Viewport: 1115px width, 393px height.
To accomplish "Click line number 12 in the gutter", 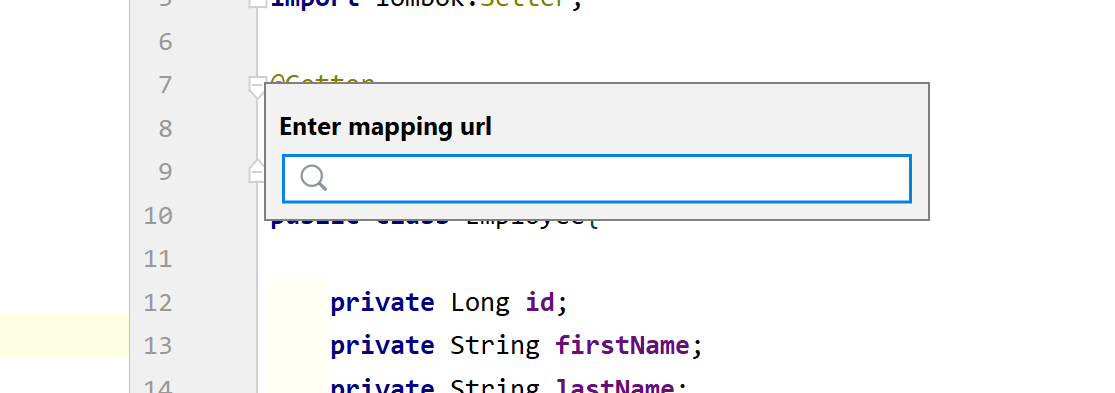I will tap(158, 303).
